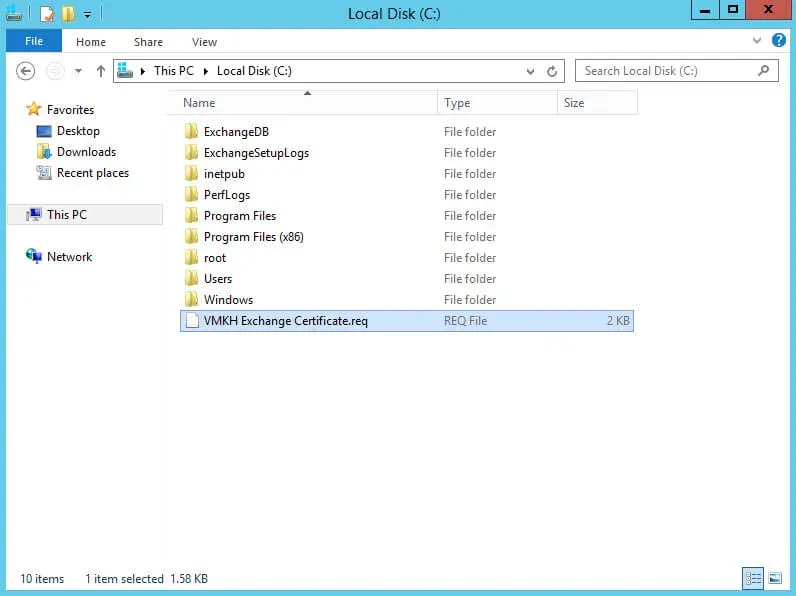Select the Windows folder name
The width and height of the screenshot is (796, 596).
coord(228,300)
